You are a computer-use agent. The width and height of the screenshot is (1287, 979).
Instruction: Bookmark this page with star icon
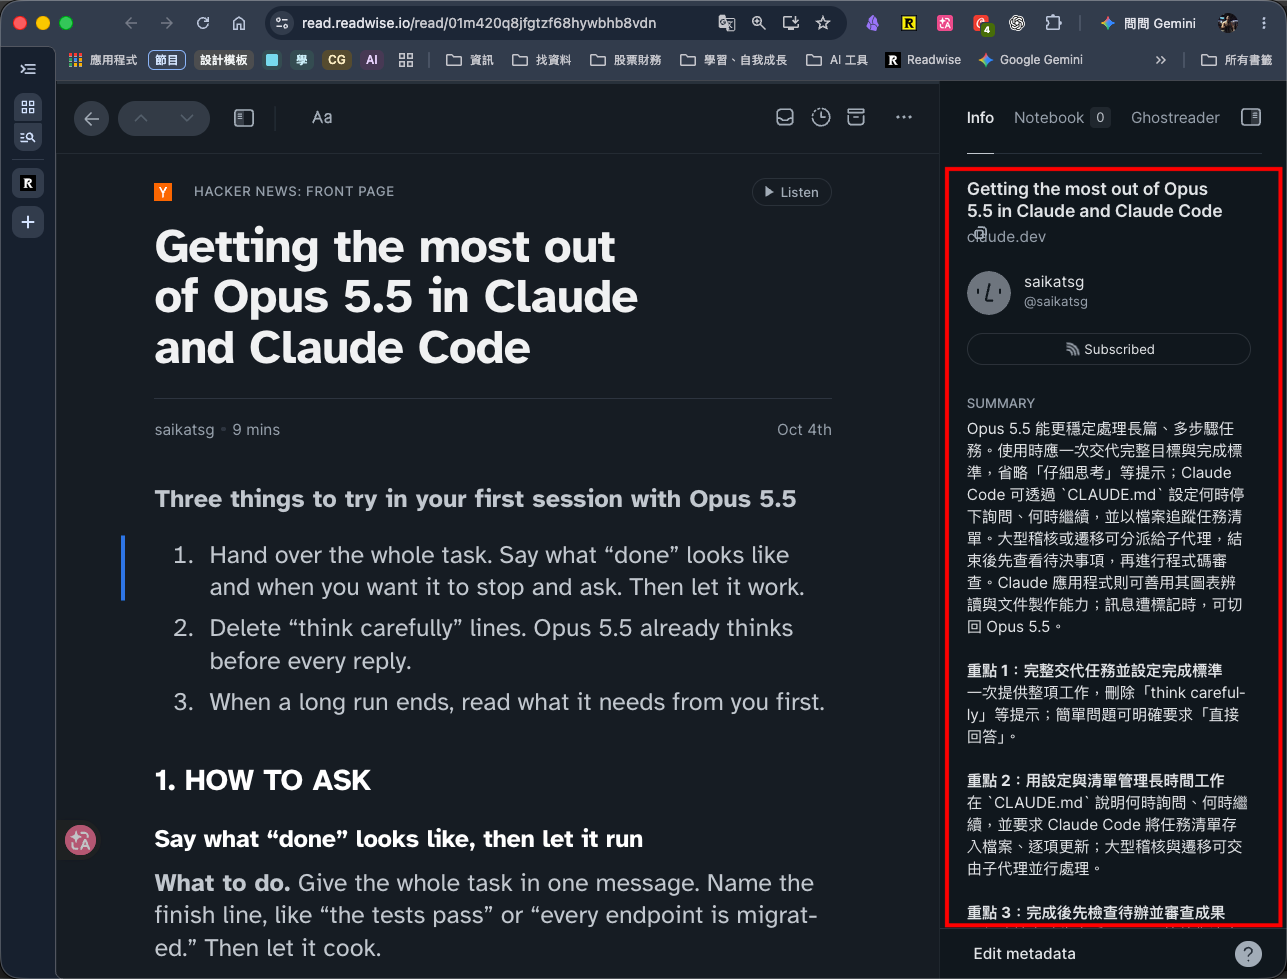[823, 23]
